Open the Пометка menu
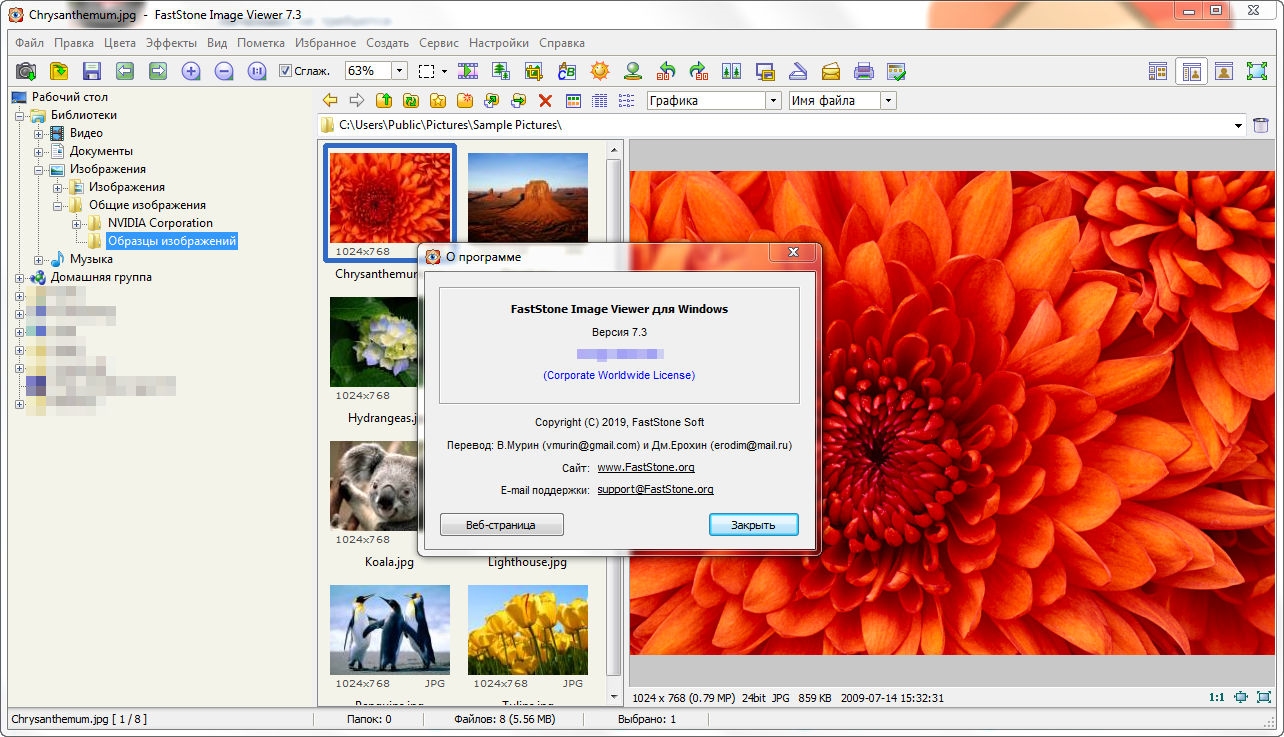 tap(261, 43)
